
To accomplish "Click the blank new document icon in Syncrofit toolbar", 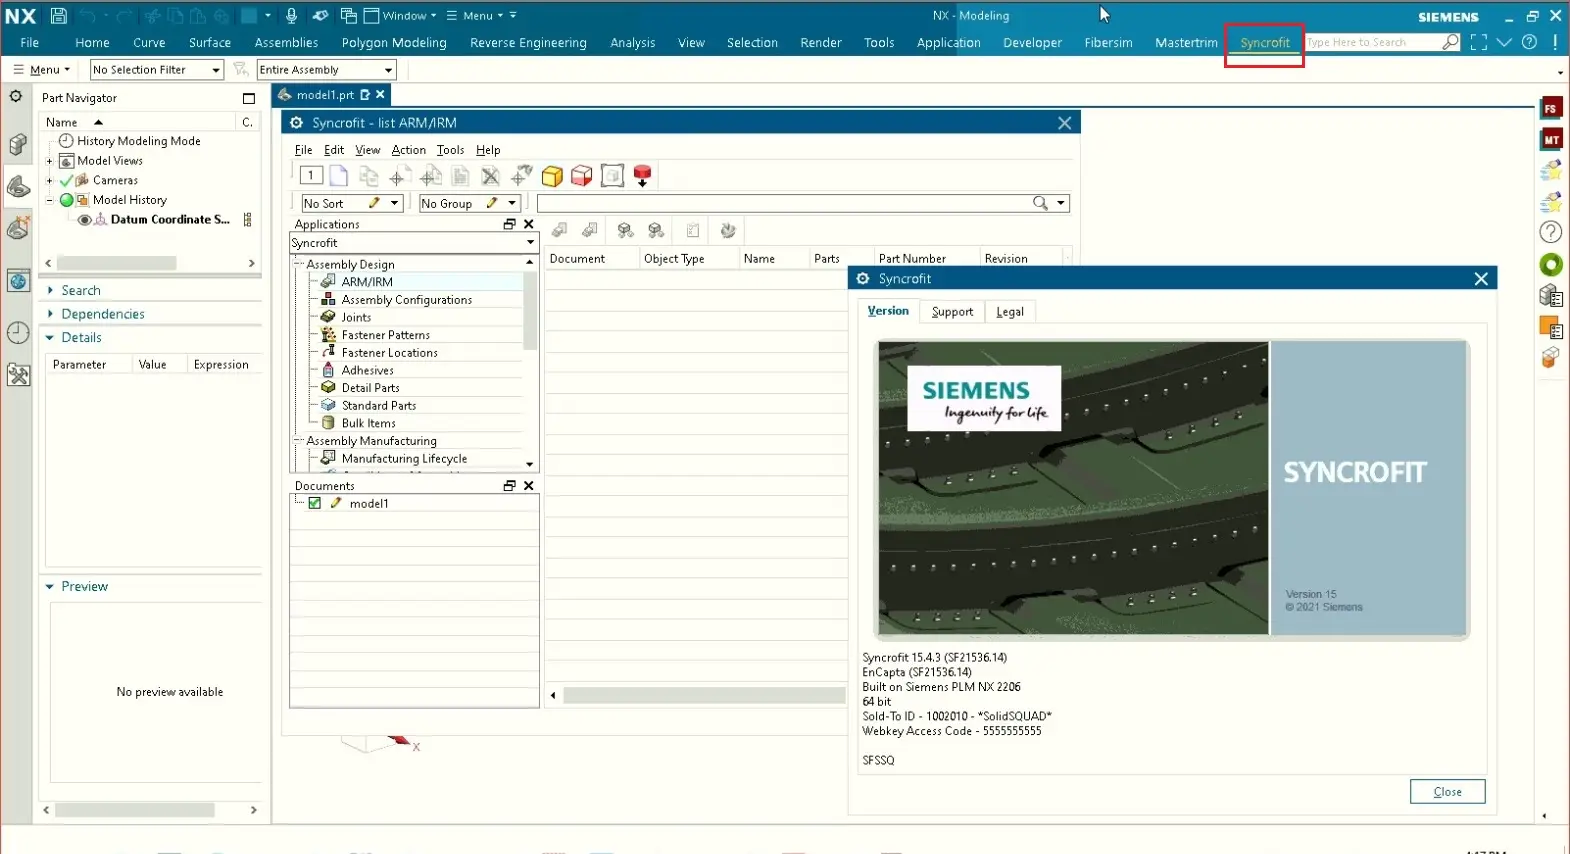I will click(x=339, y=177).
